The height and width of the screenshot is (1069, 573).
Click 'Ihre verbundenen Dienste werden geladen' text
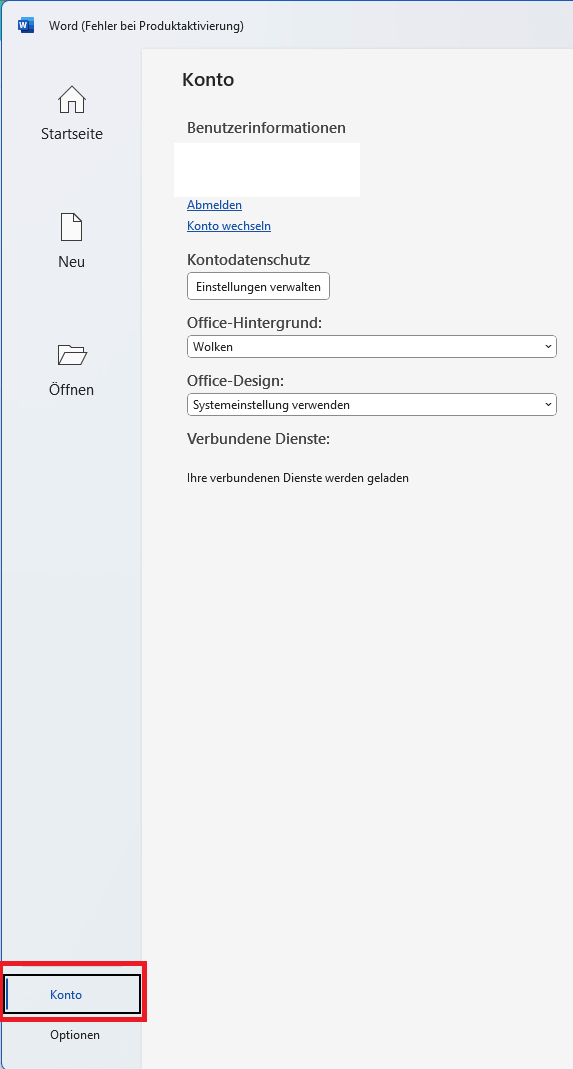(x=297, y=478)
